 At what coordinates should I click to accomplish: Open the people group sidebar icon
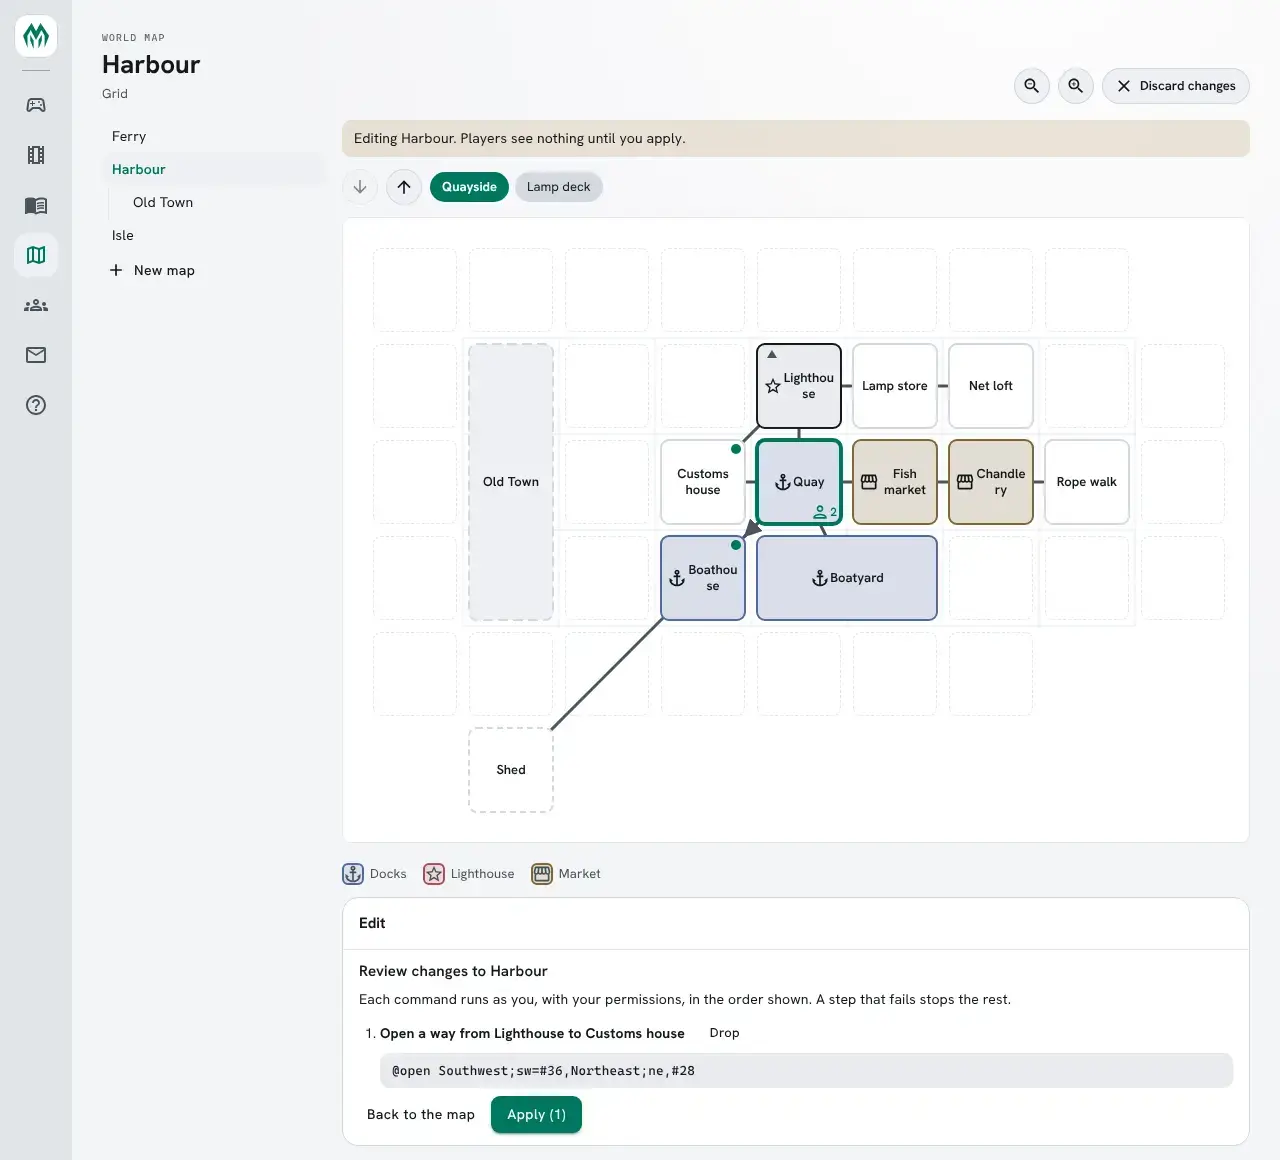click(36, 305)
